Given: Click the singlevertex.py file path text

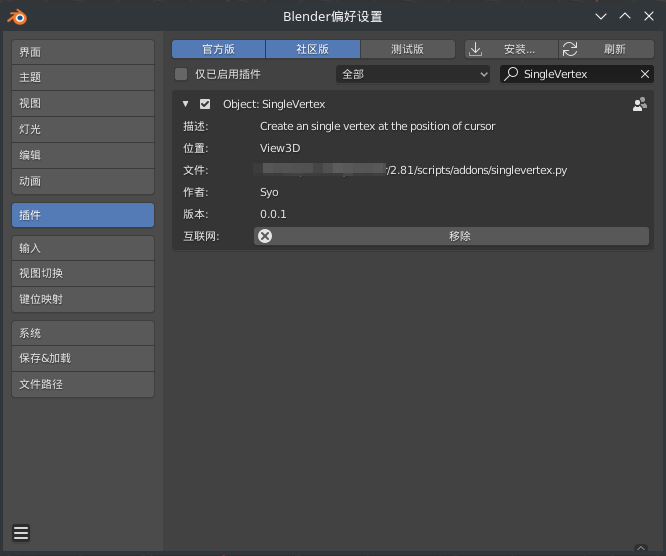Looking at the screenshot, I should click(477, 170).
